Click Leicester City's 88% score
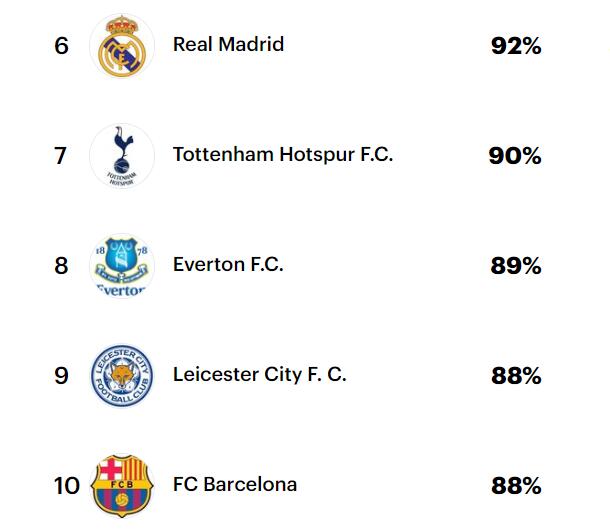This screenshot has width=610, height=532. click(516, 376)
